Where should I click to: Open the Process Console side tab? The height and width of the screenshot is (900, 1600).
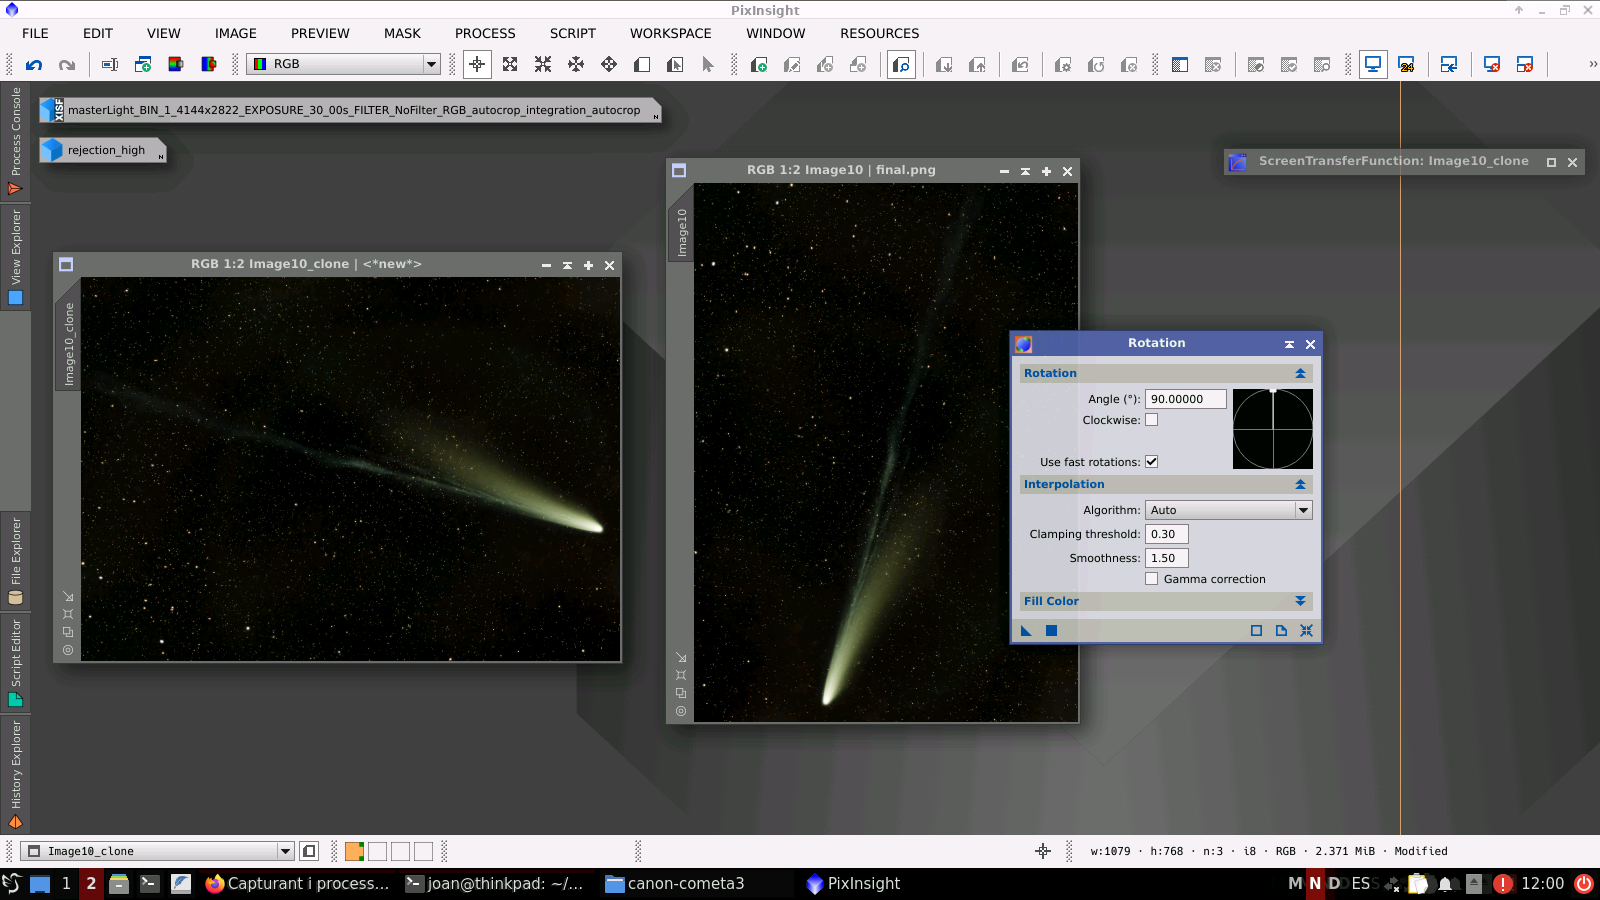(x=15, y=140)
